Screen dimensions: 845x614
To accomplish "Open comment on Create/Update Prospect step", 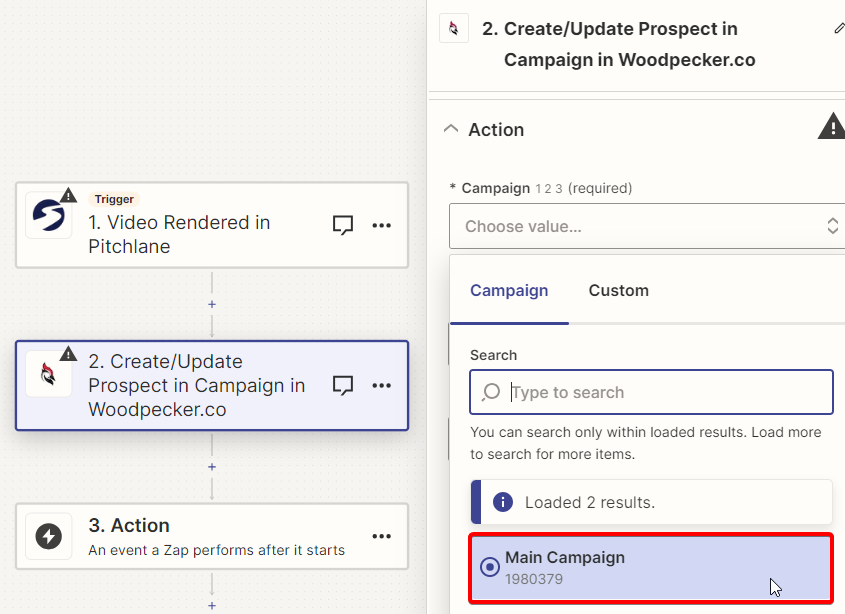I will click(343, 385).
